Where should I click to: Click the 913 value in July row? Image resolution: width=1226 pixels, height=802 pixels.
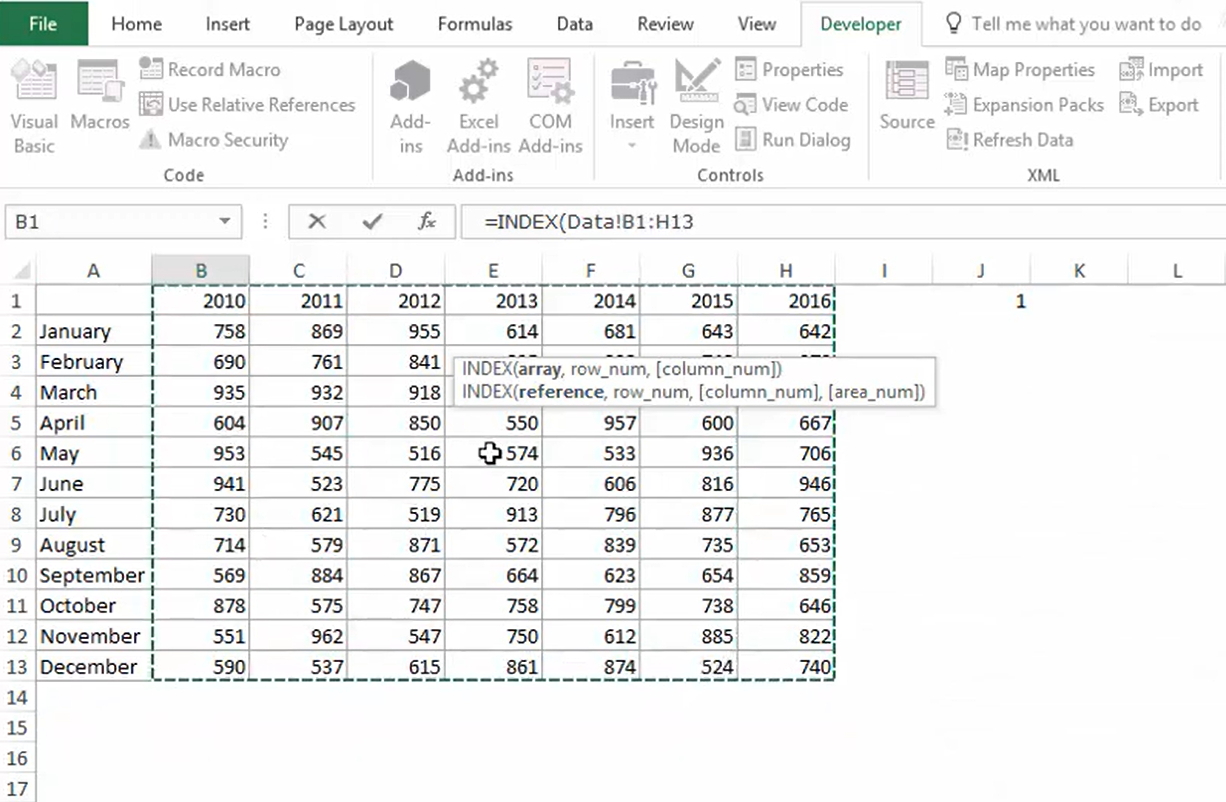pos(494,514)
